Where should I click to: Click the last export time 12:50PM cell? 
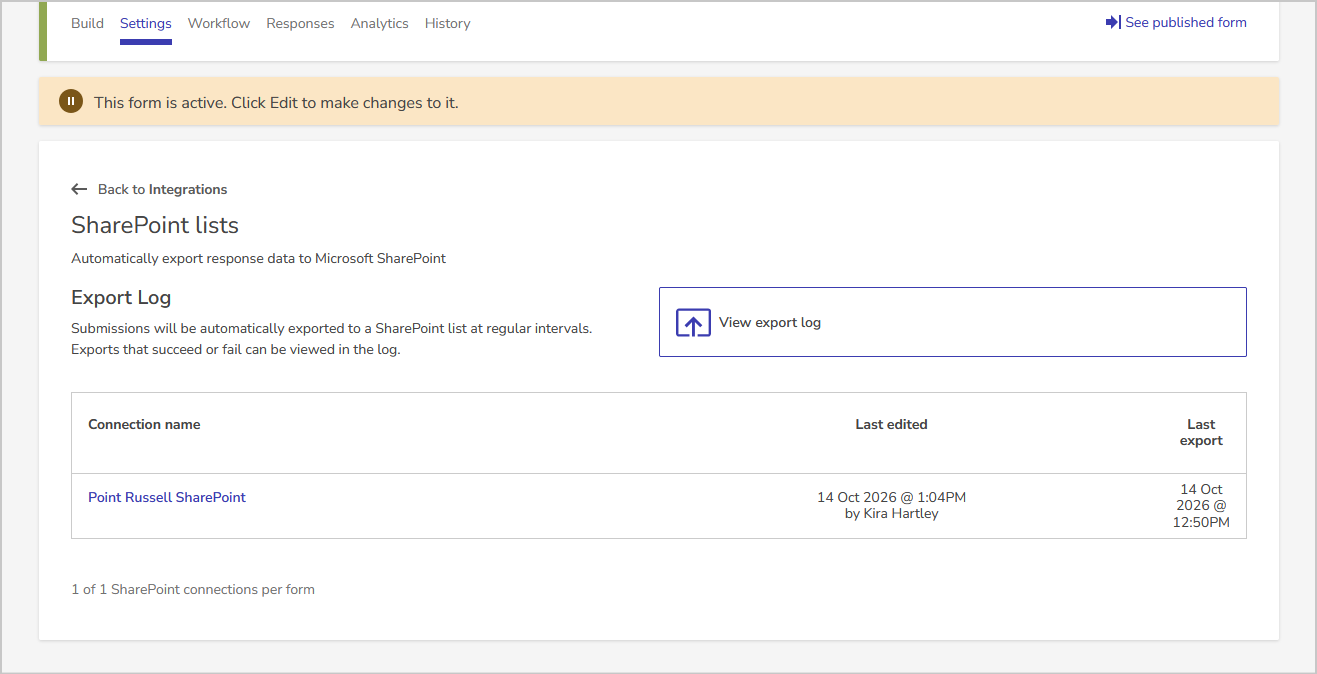point(1201,505)
